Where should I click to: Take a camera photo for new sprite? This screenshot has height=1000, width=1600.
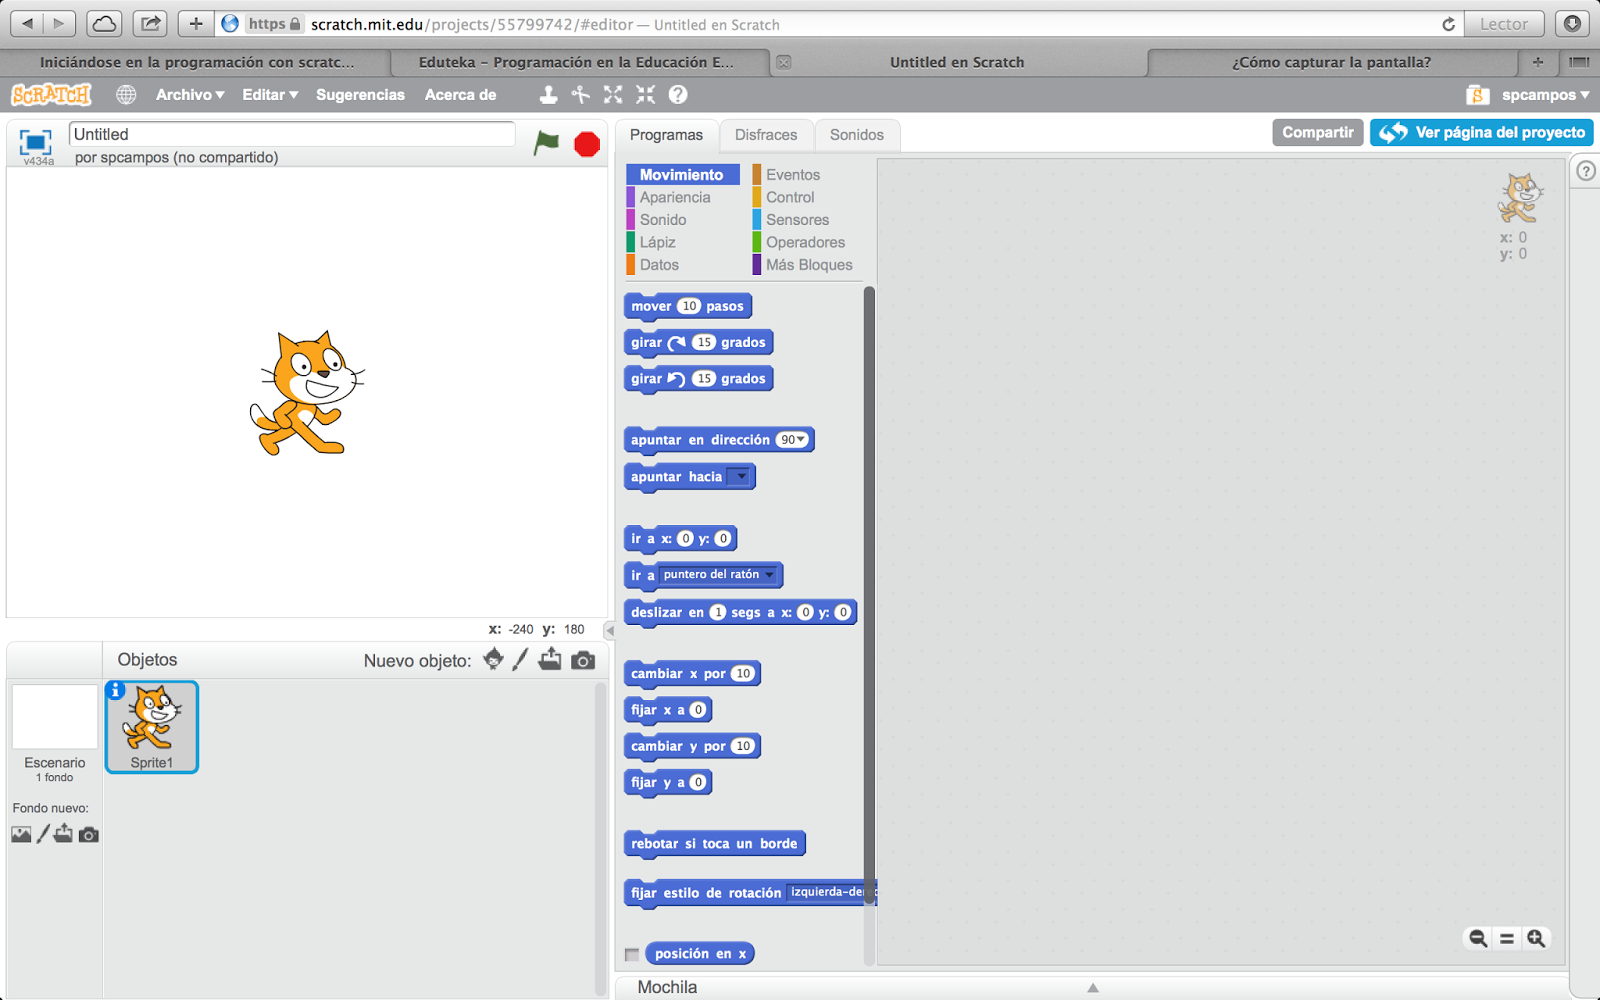click(x=583, y=660)
